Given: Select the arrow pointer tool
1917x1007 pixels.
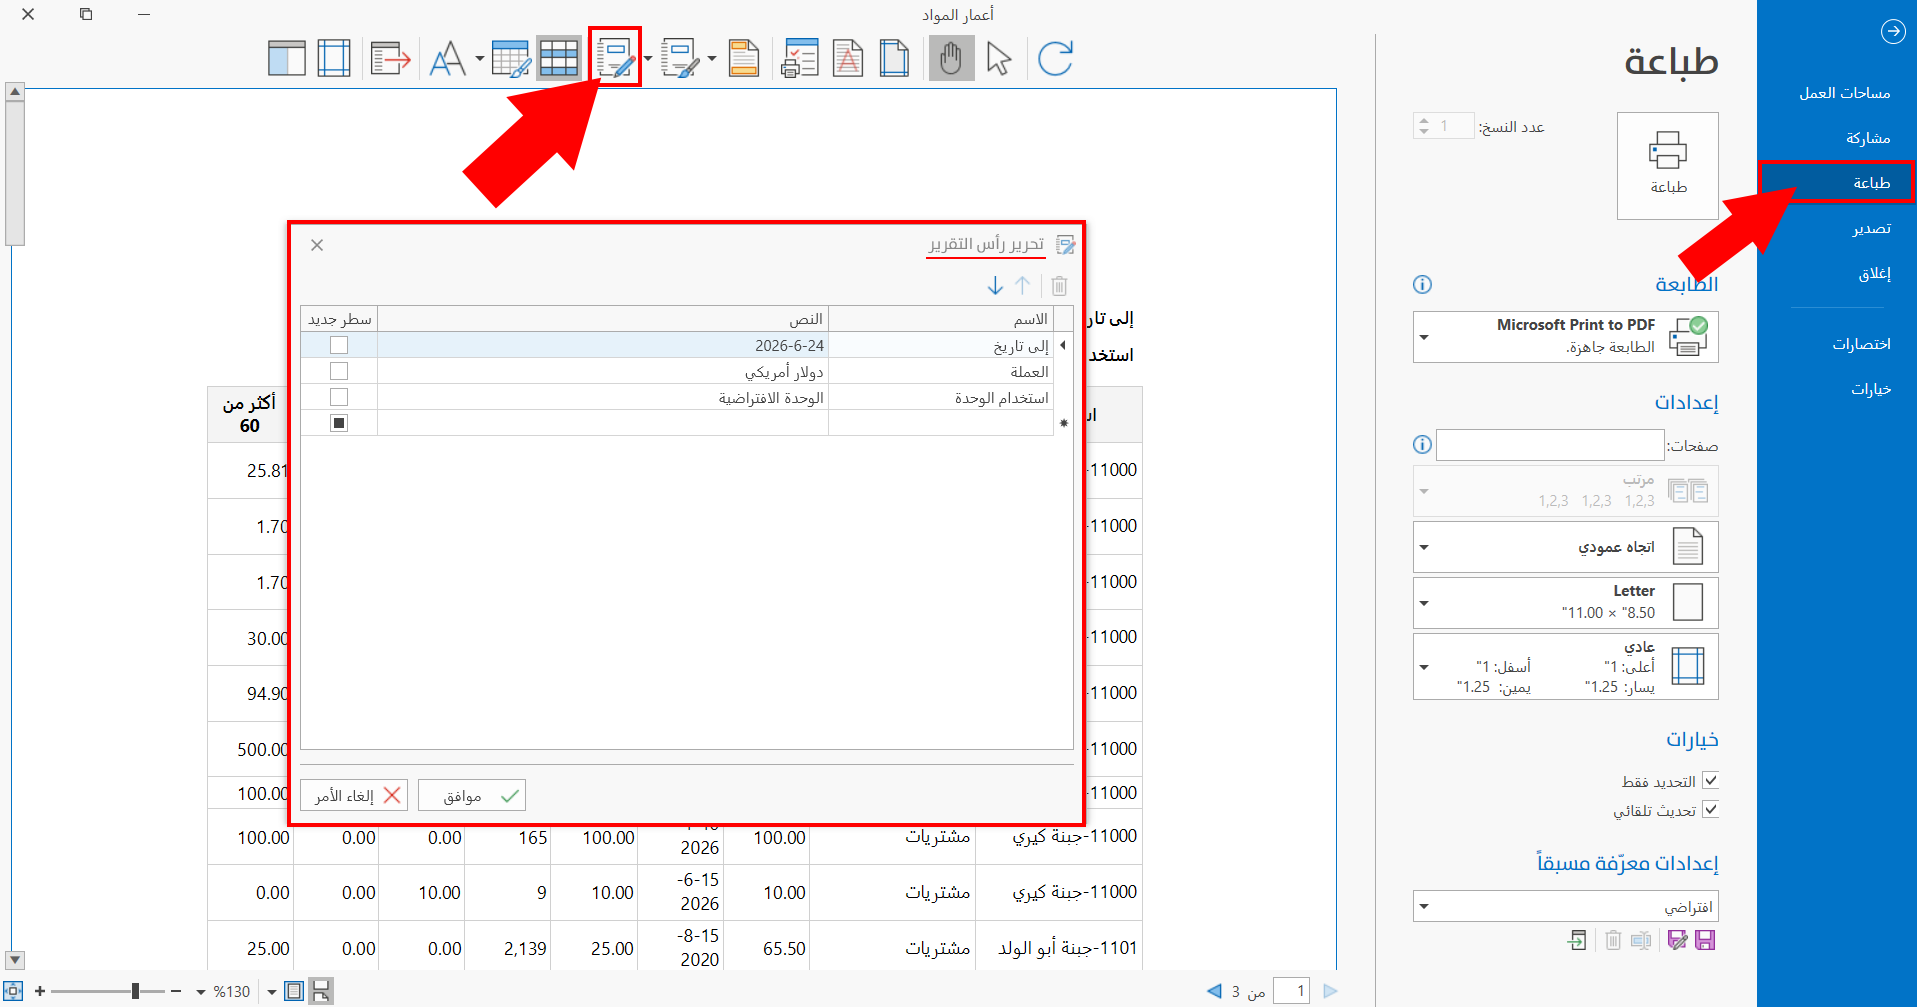Looking at the screenshot, I should [998, 58].
